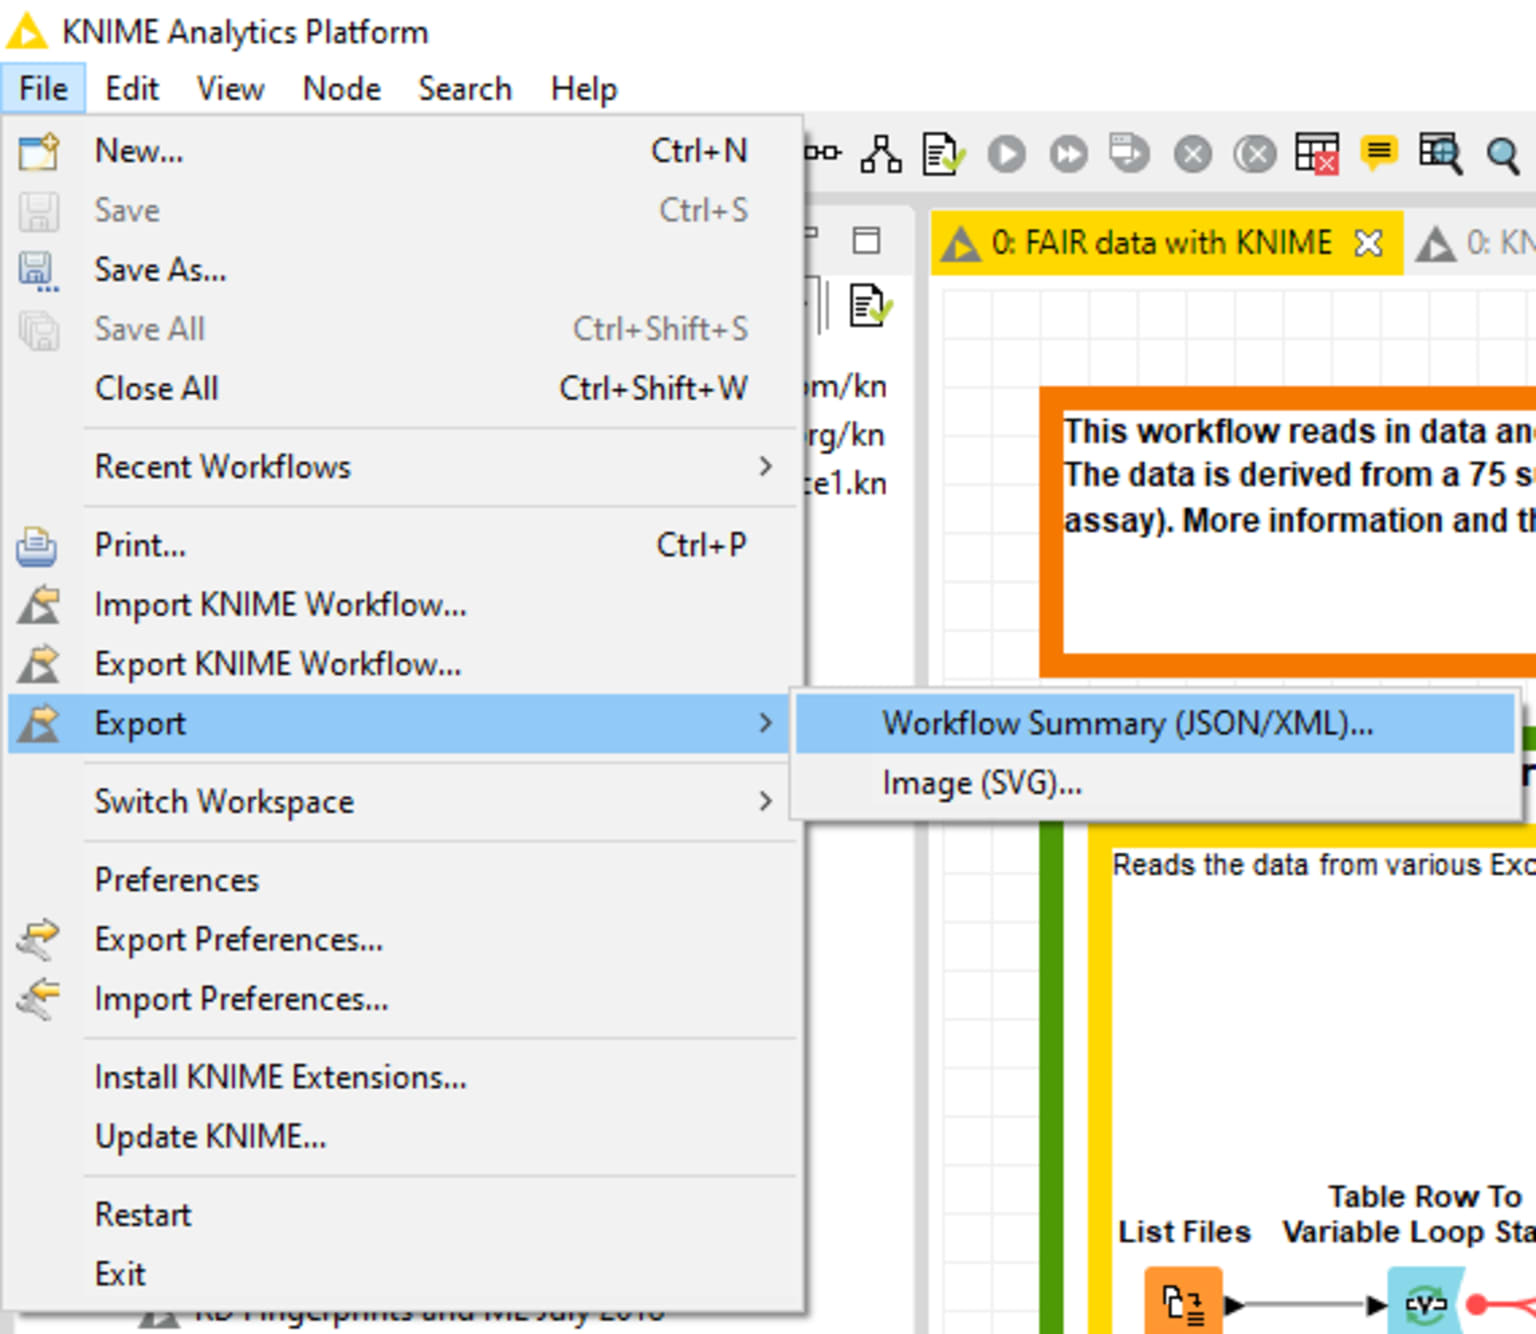The width and height of the screenshot is (1536, 1334).
Task: Click the printer icon beside Print
Action: tap(37, 547)
